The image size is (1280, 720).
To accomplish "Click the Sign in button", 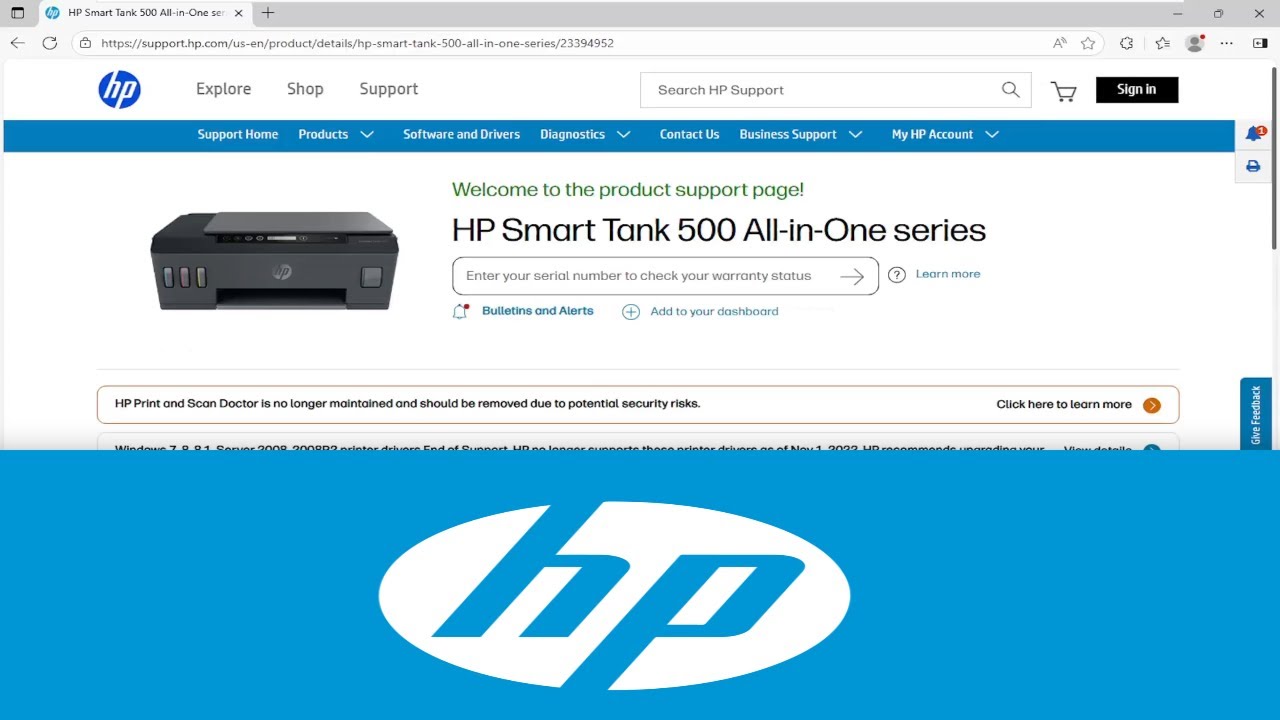I will 1137,90.
